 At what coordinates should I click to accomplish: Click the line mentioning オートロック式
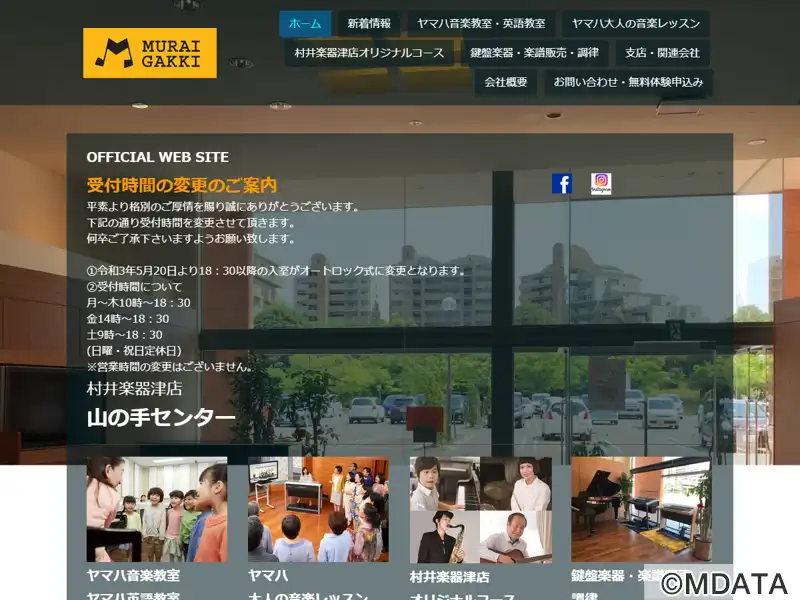click(276, 270)
